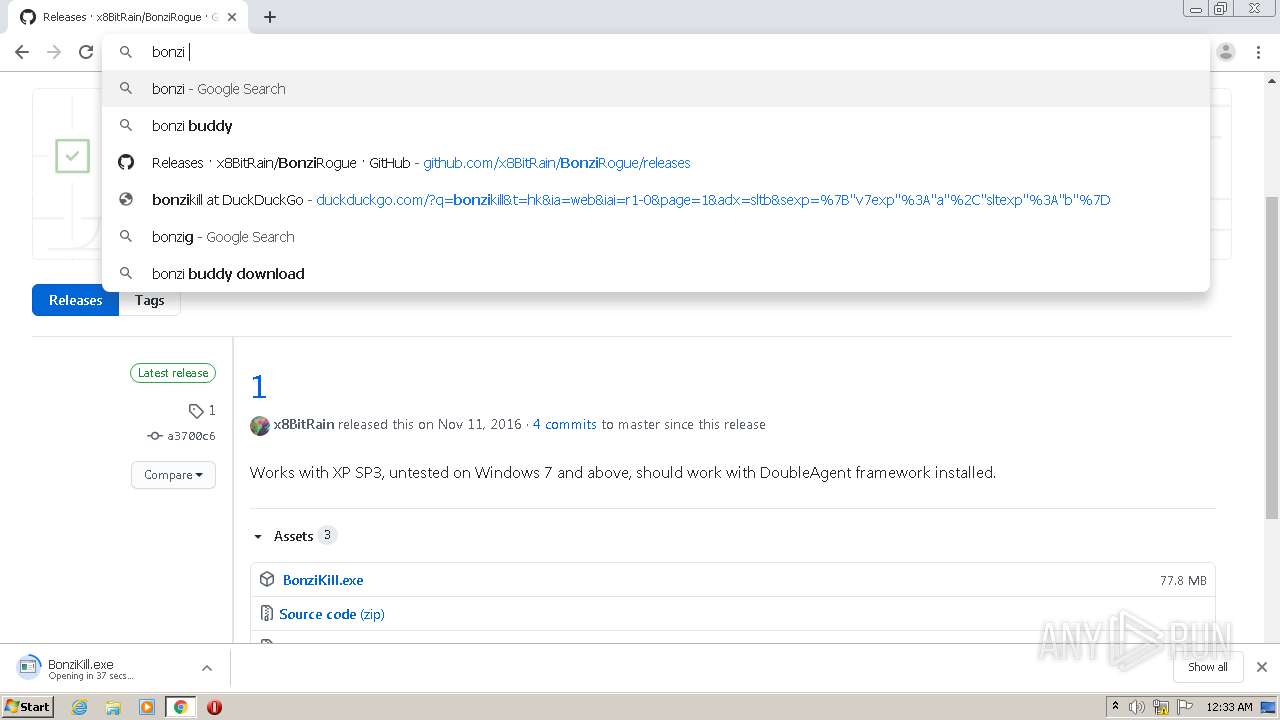Open the 4 commits link
1280x720 pixels.
coord(565,424)
